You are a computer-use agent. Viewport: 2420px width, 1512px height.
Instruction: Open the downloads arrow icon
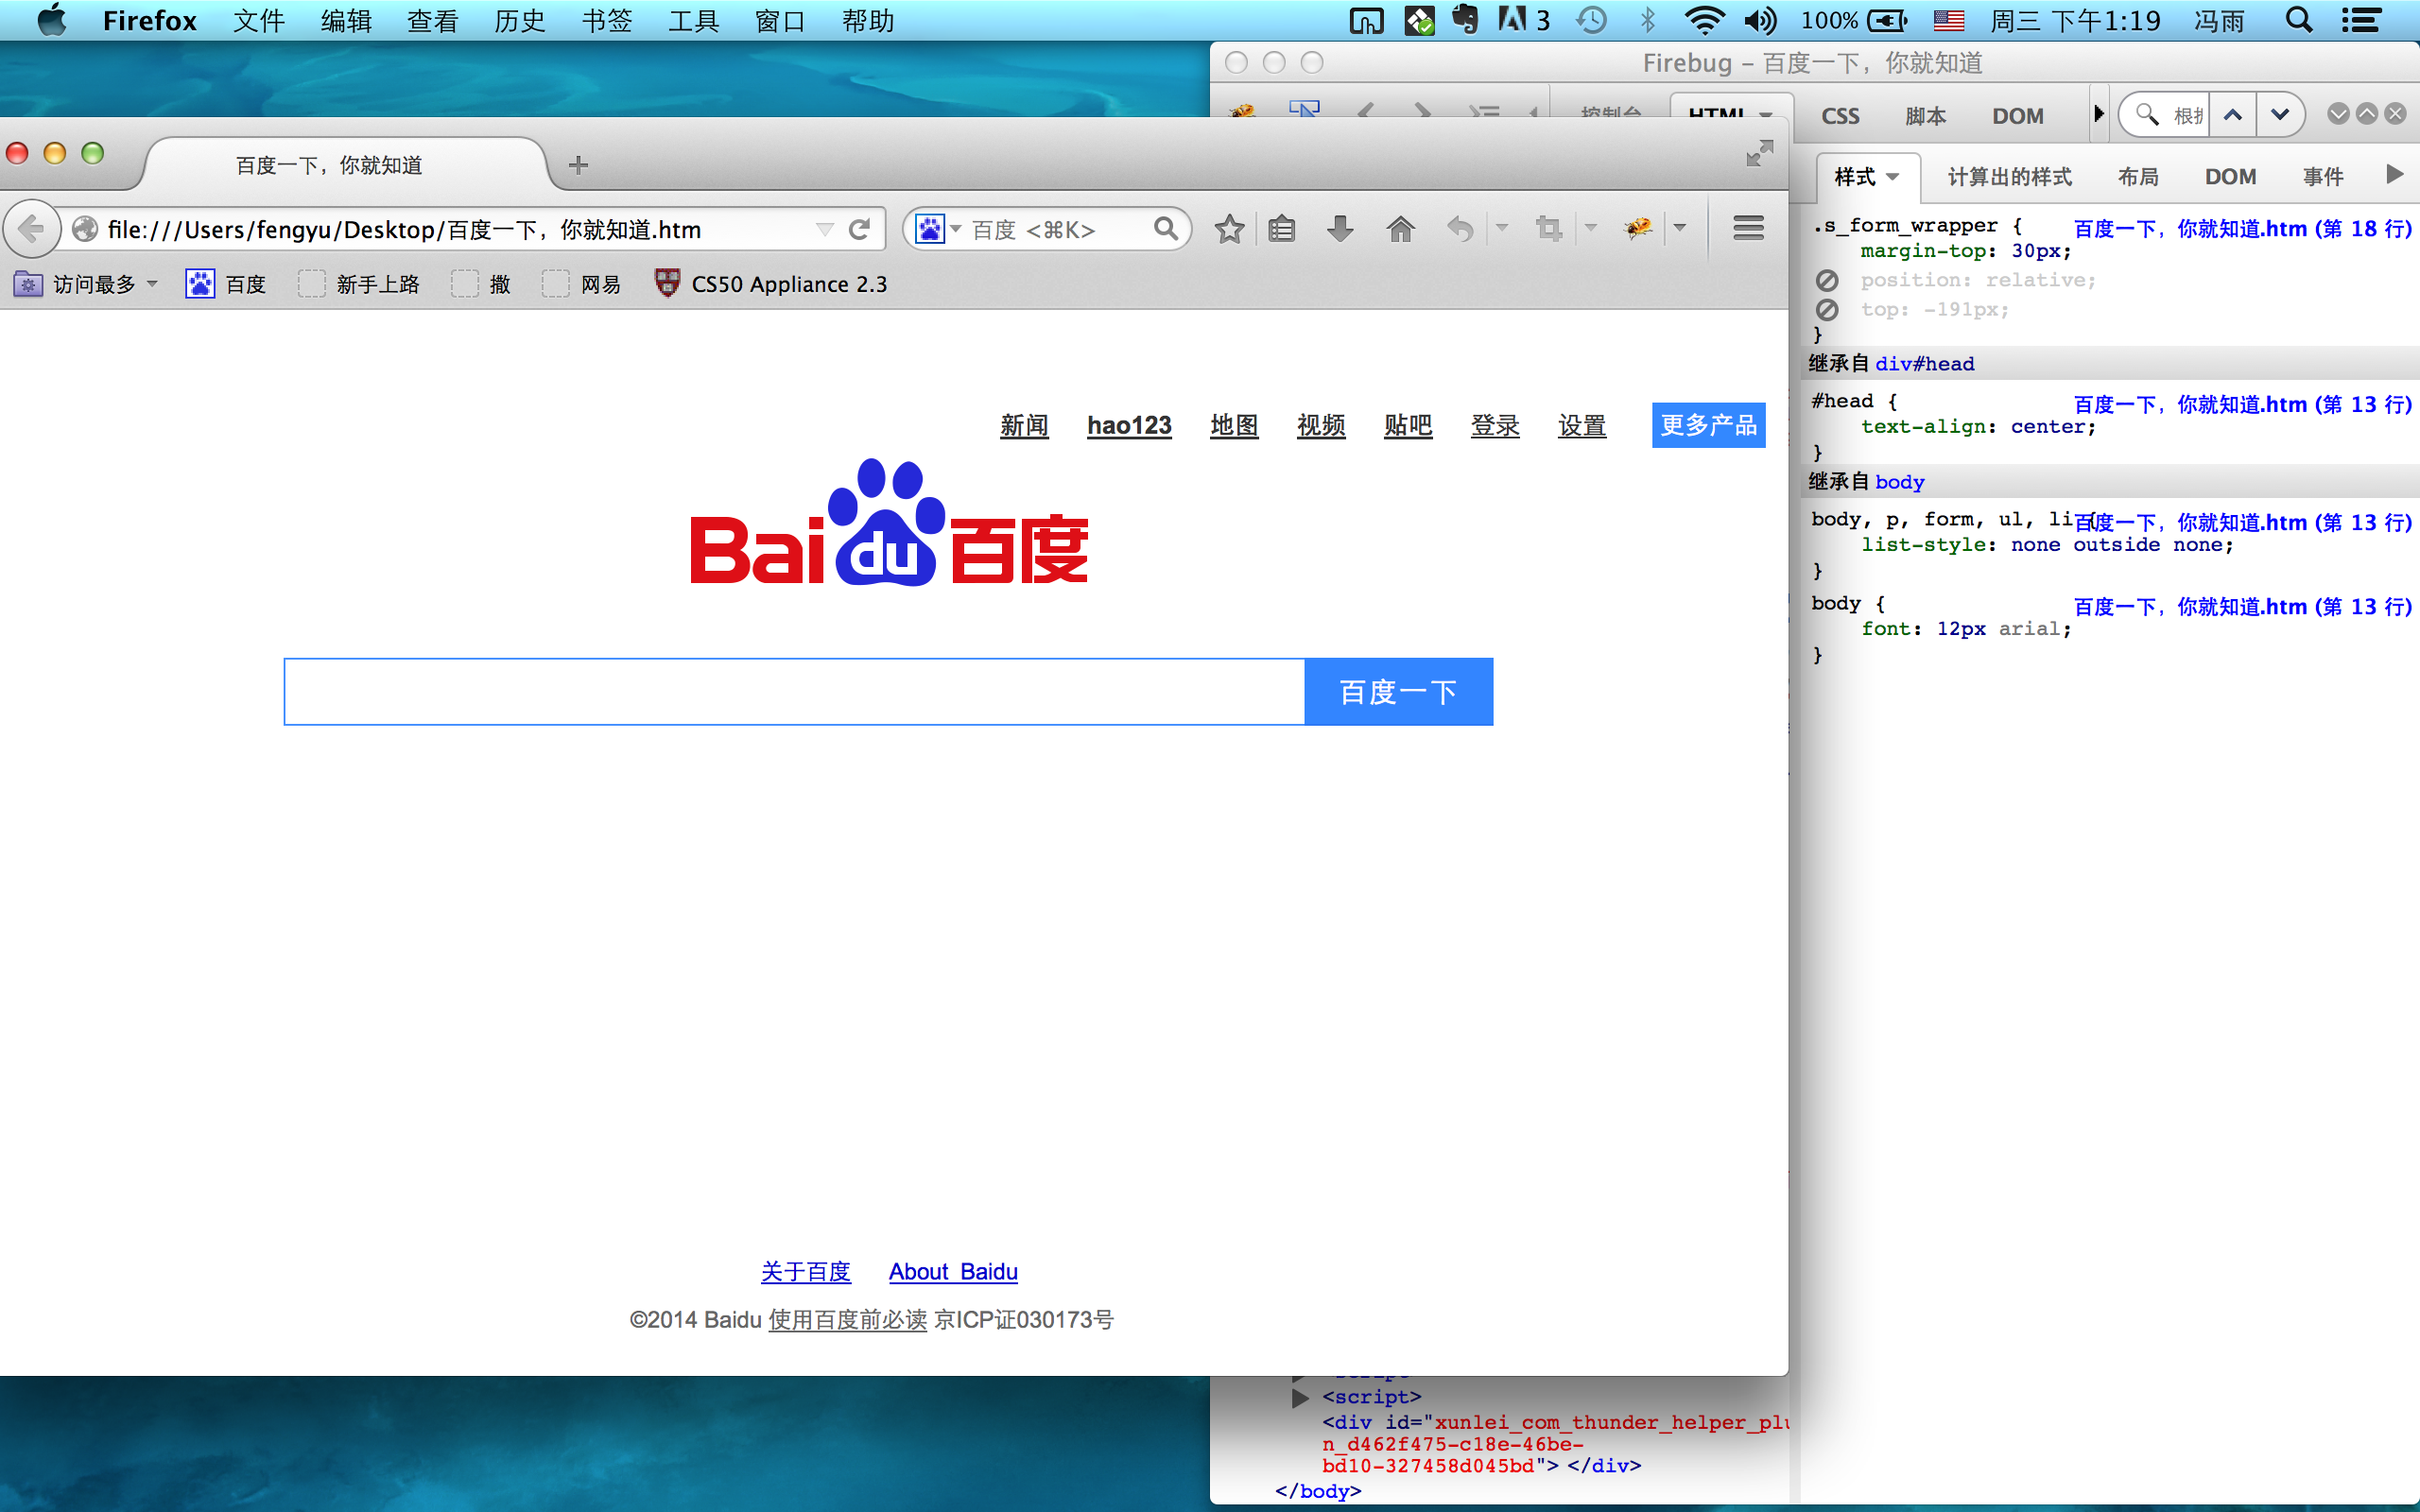[1340, 229]
